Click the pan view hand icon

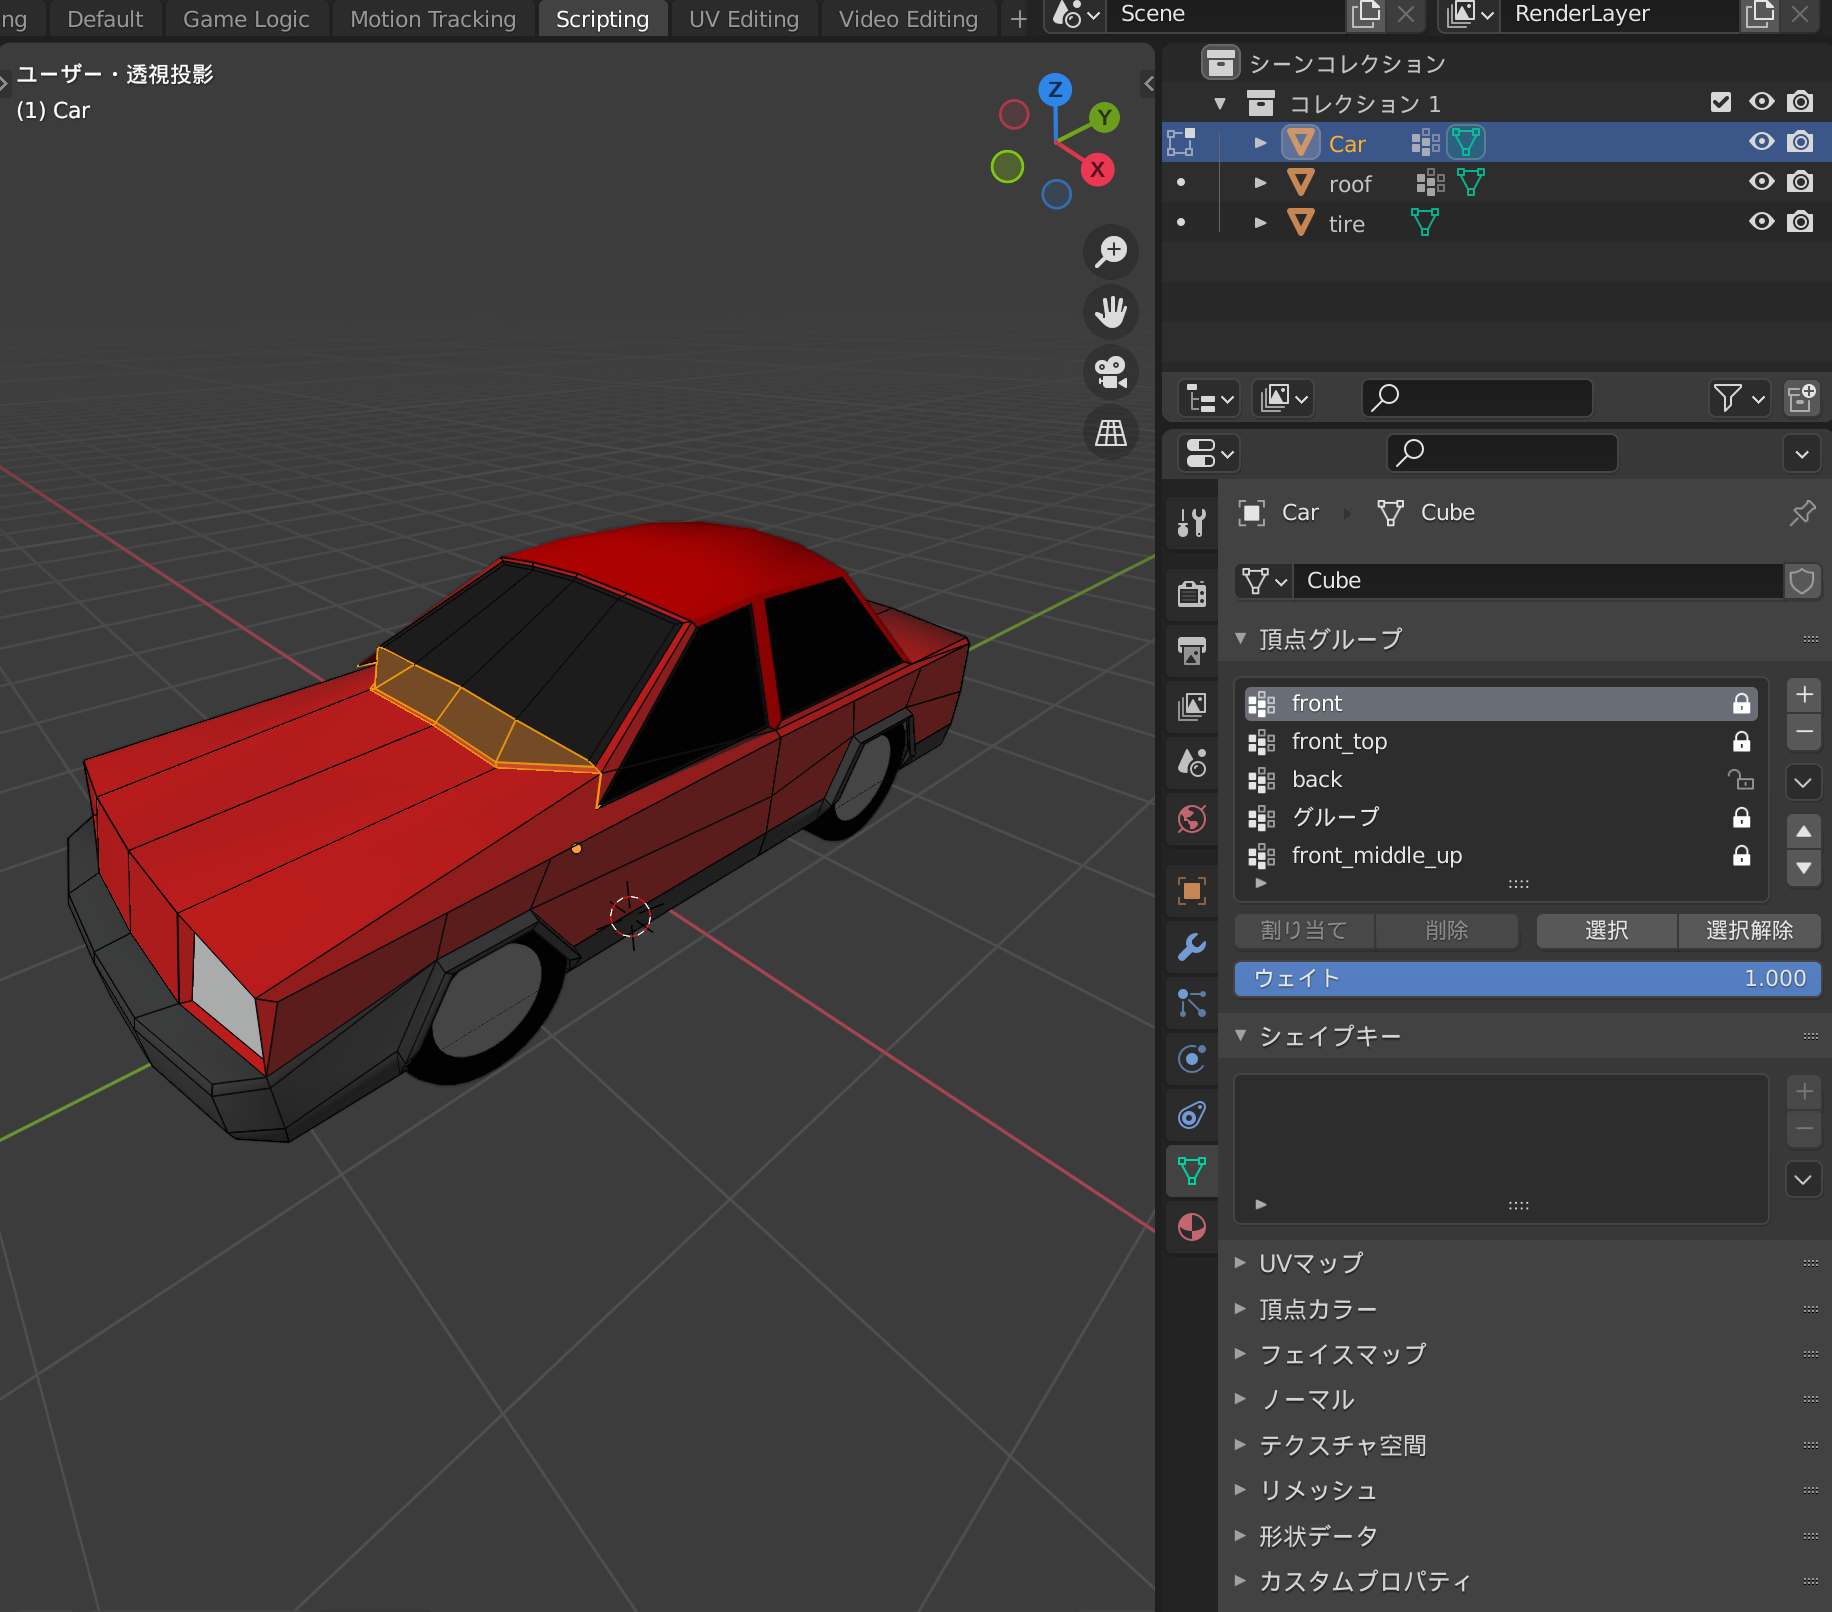click(1110, 312)
